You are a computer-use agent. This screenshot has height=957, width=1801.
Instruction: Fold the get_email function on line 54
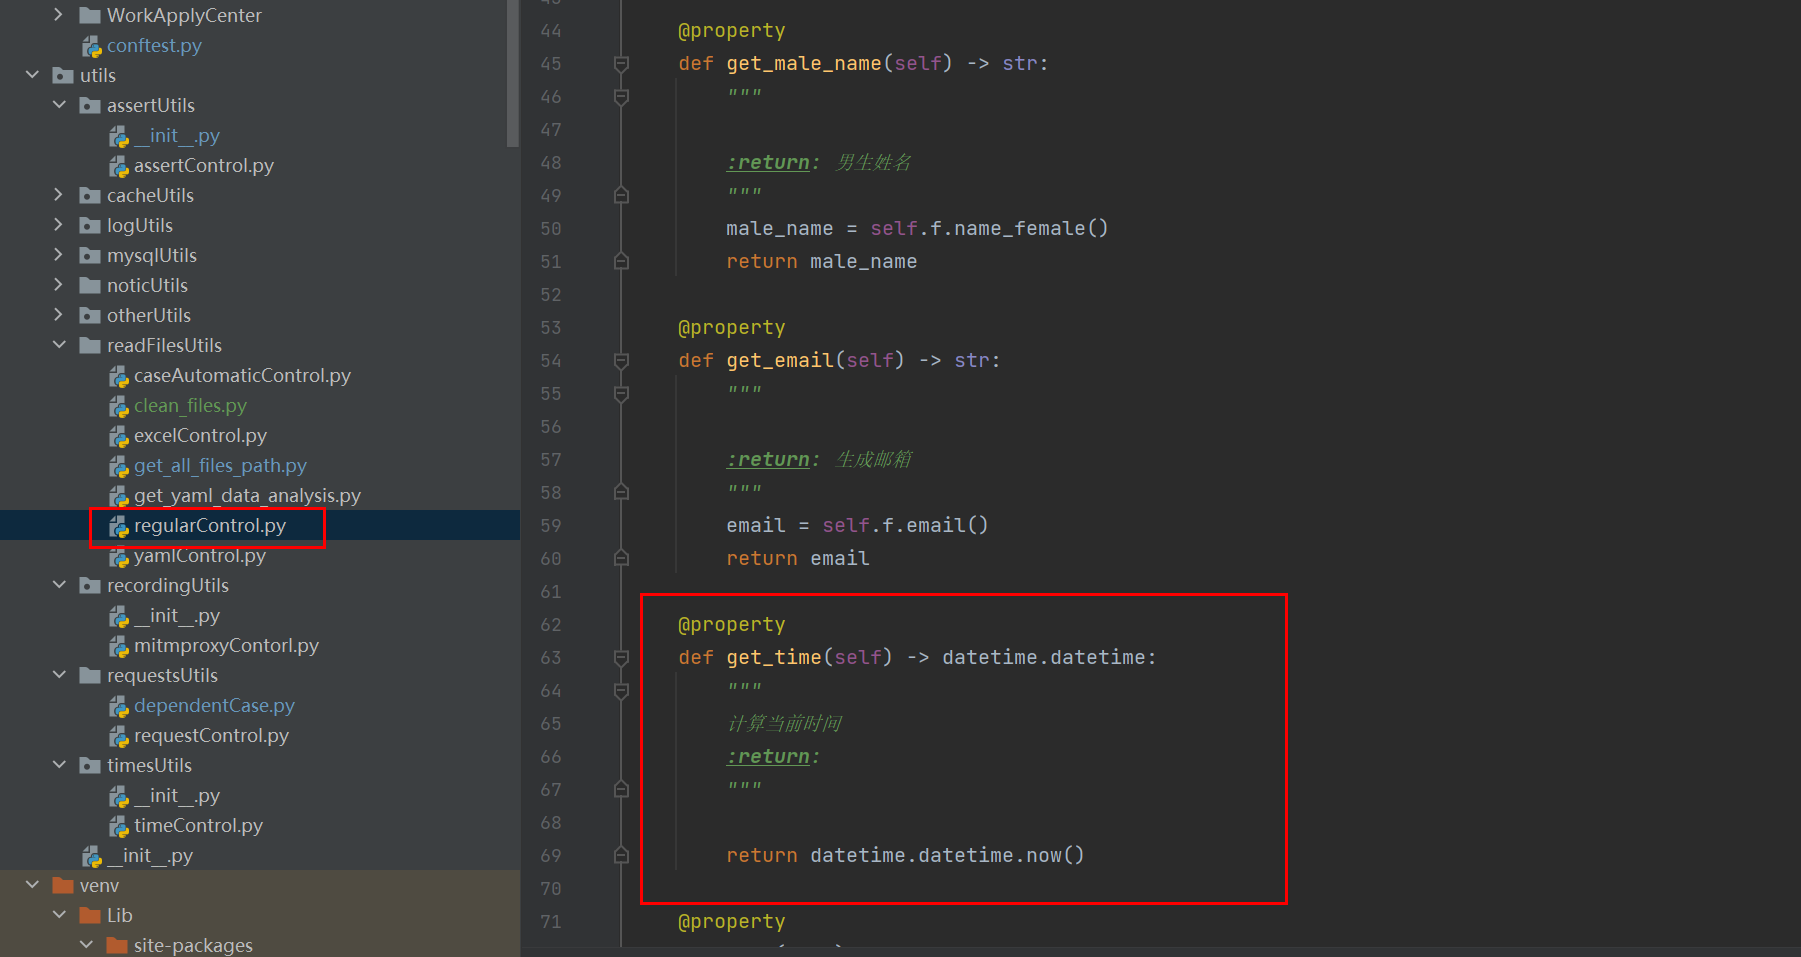tap(621, 361)
